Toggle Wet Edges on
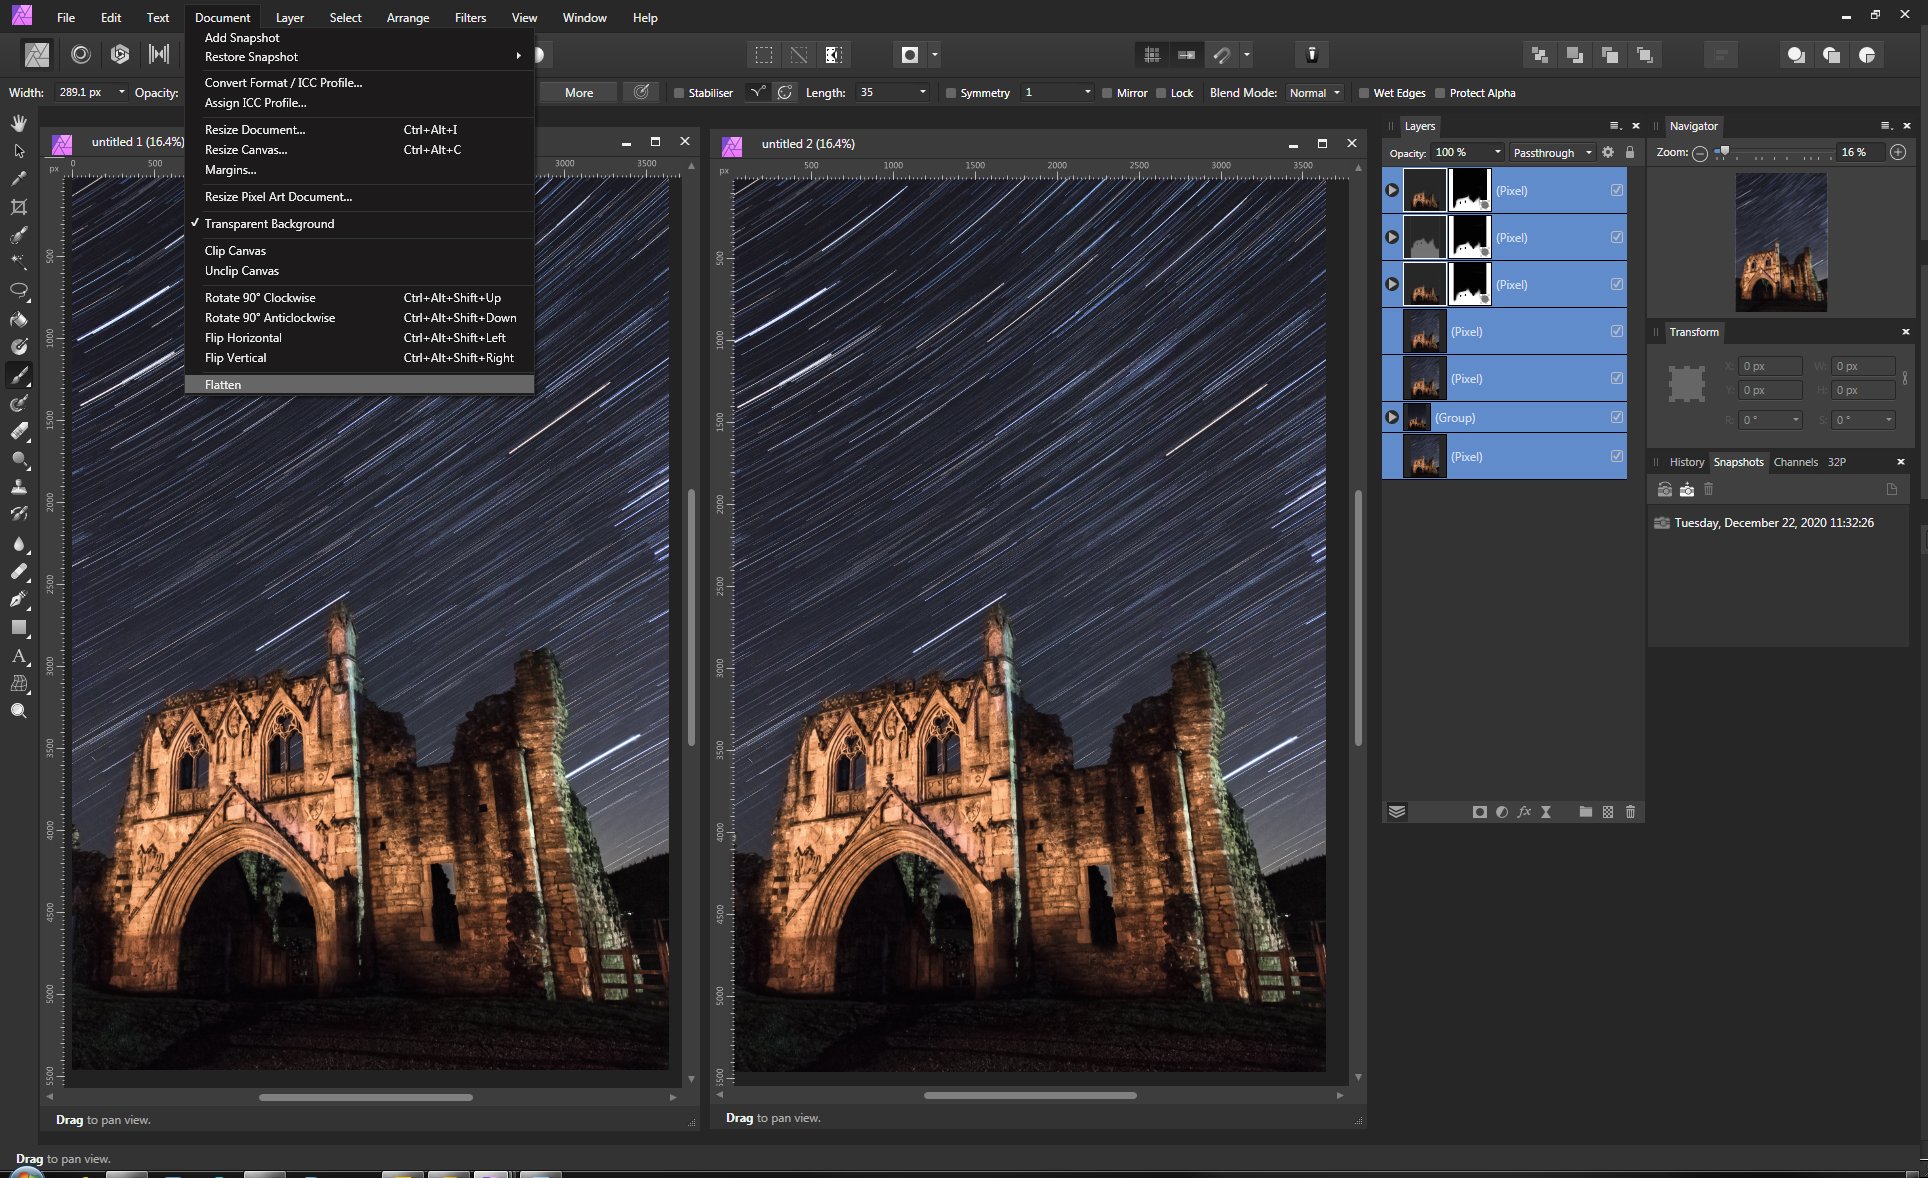Viewport: 1928px width, 1178px height. 1365,92
